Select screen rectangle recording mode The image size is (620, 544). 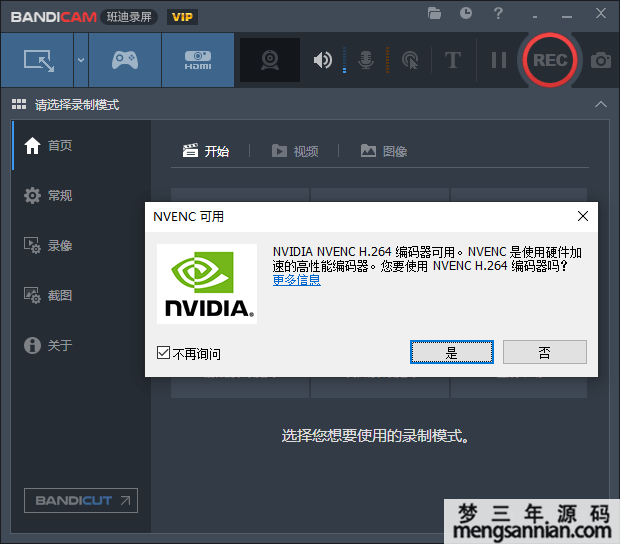click(38, 60)
